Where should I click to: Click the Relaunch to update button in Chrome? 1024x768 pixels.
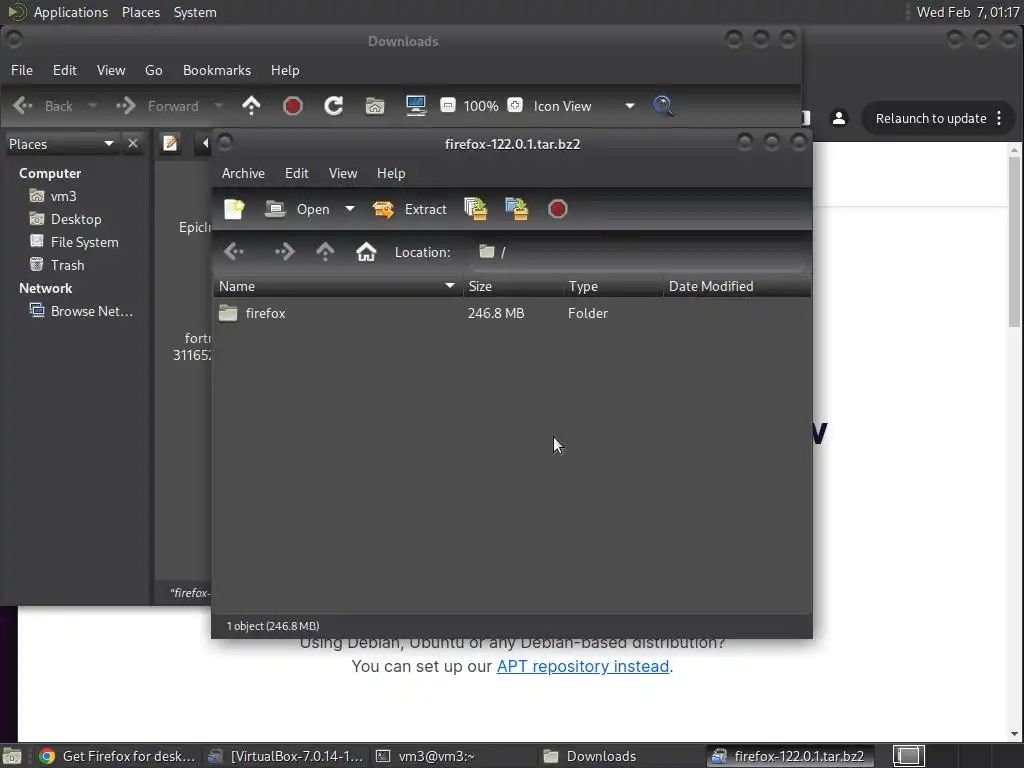point(931,118)
